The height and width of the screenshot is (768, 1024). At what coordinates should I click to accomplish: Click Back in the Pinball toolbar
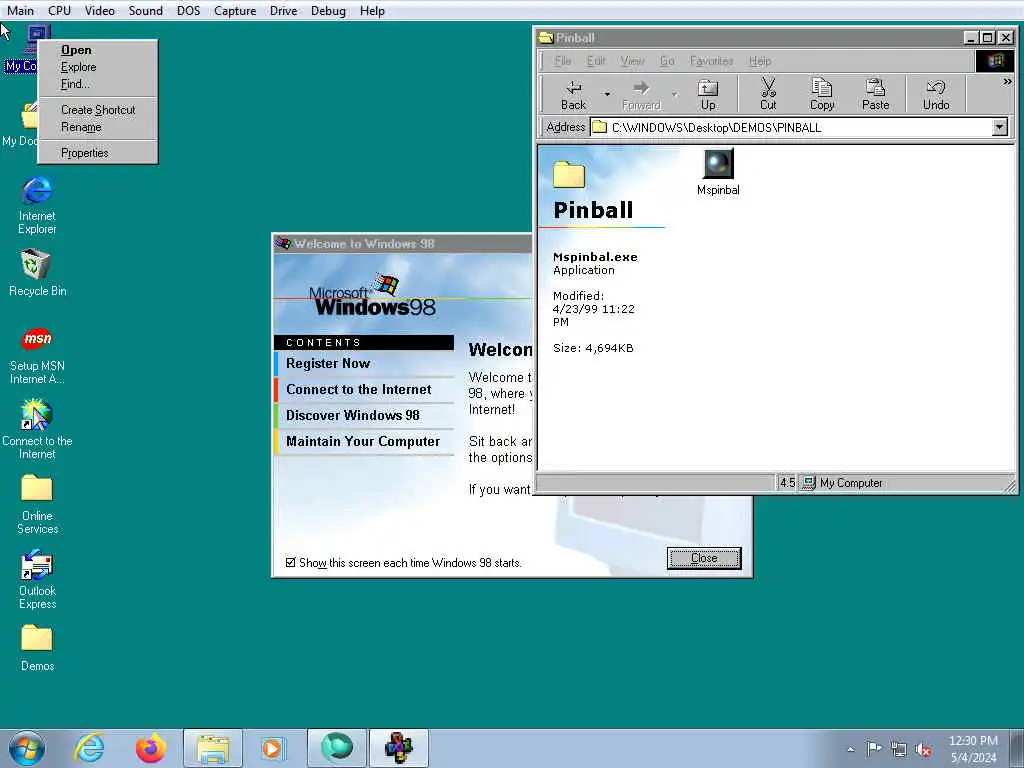coord(573,95)
